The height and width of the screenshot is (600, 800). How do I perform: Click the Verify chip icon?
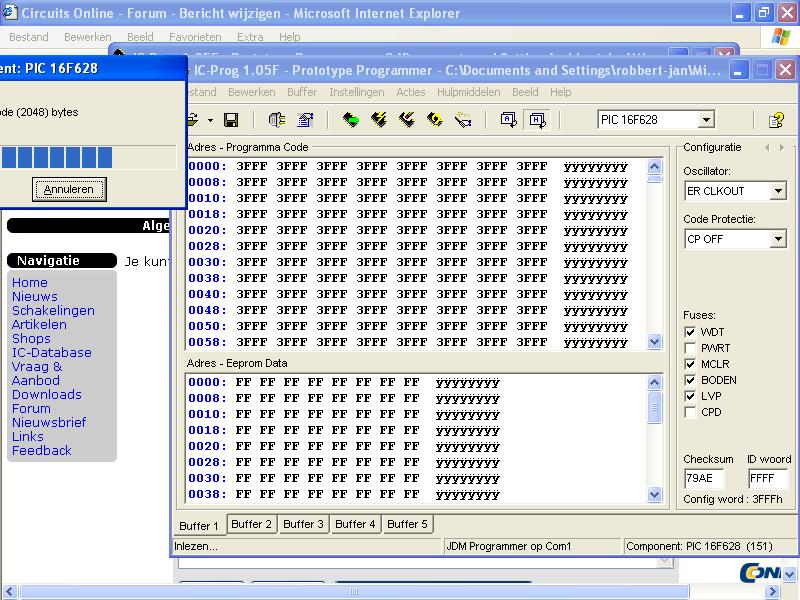pos(463,120)
